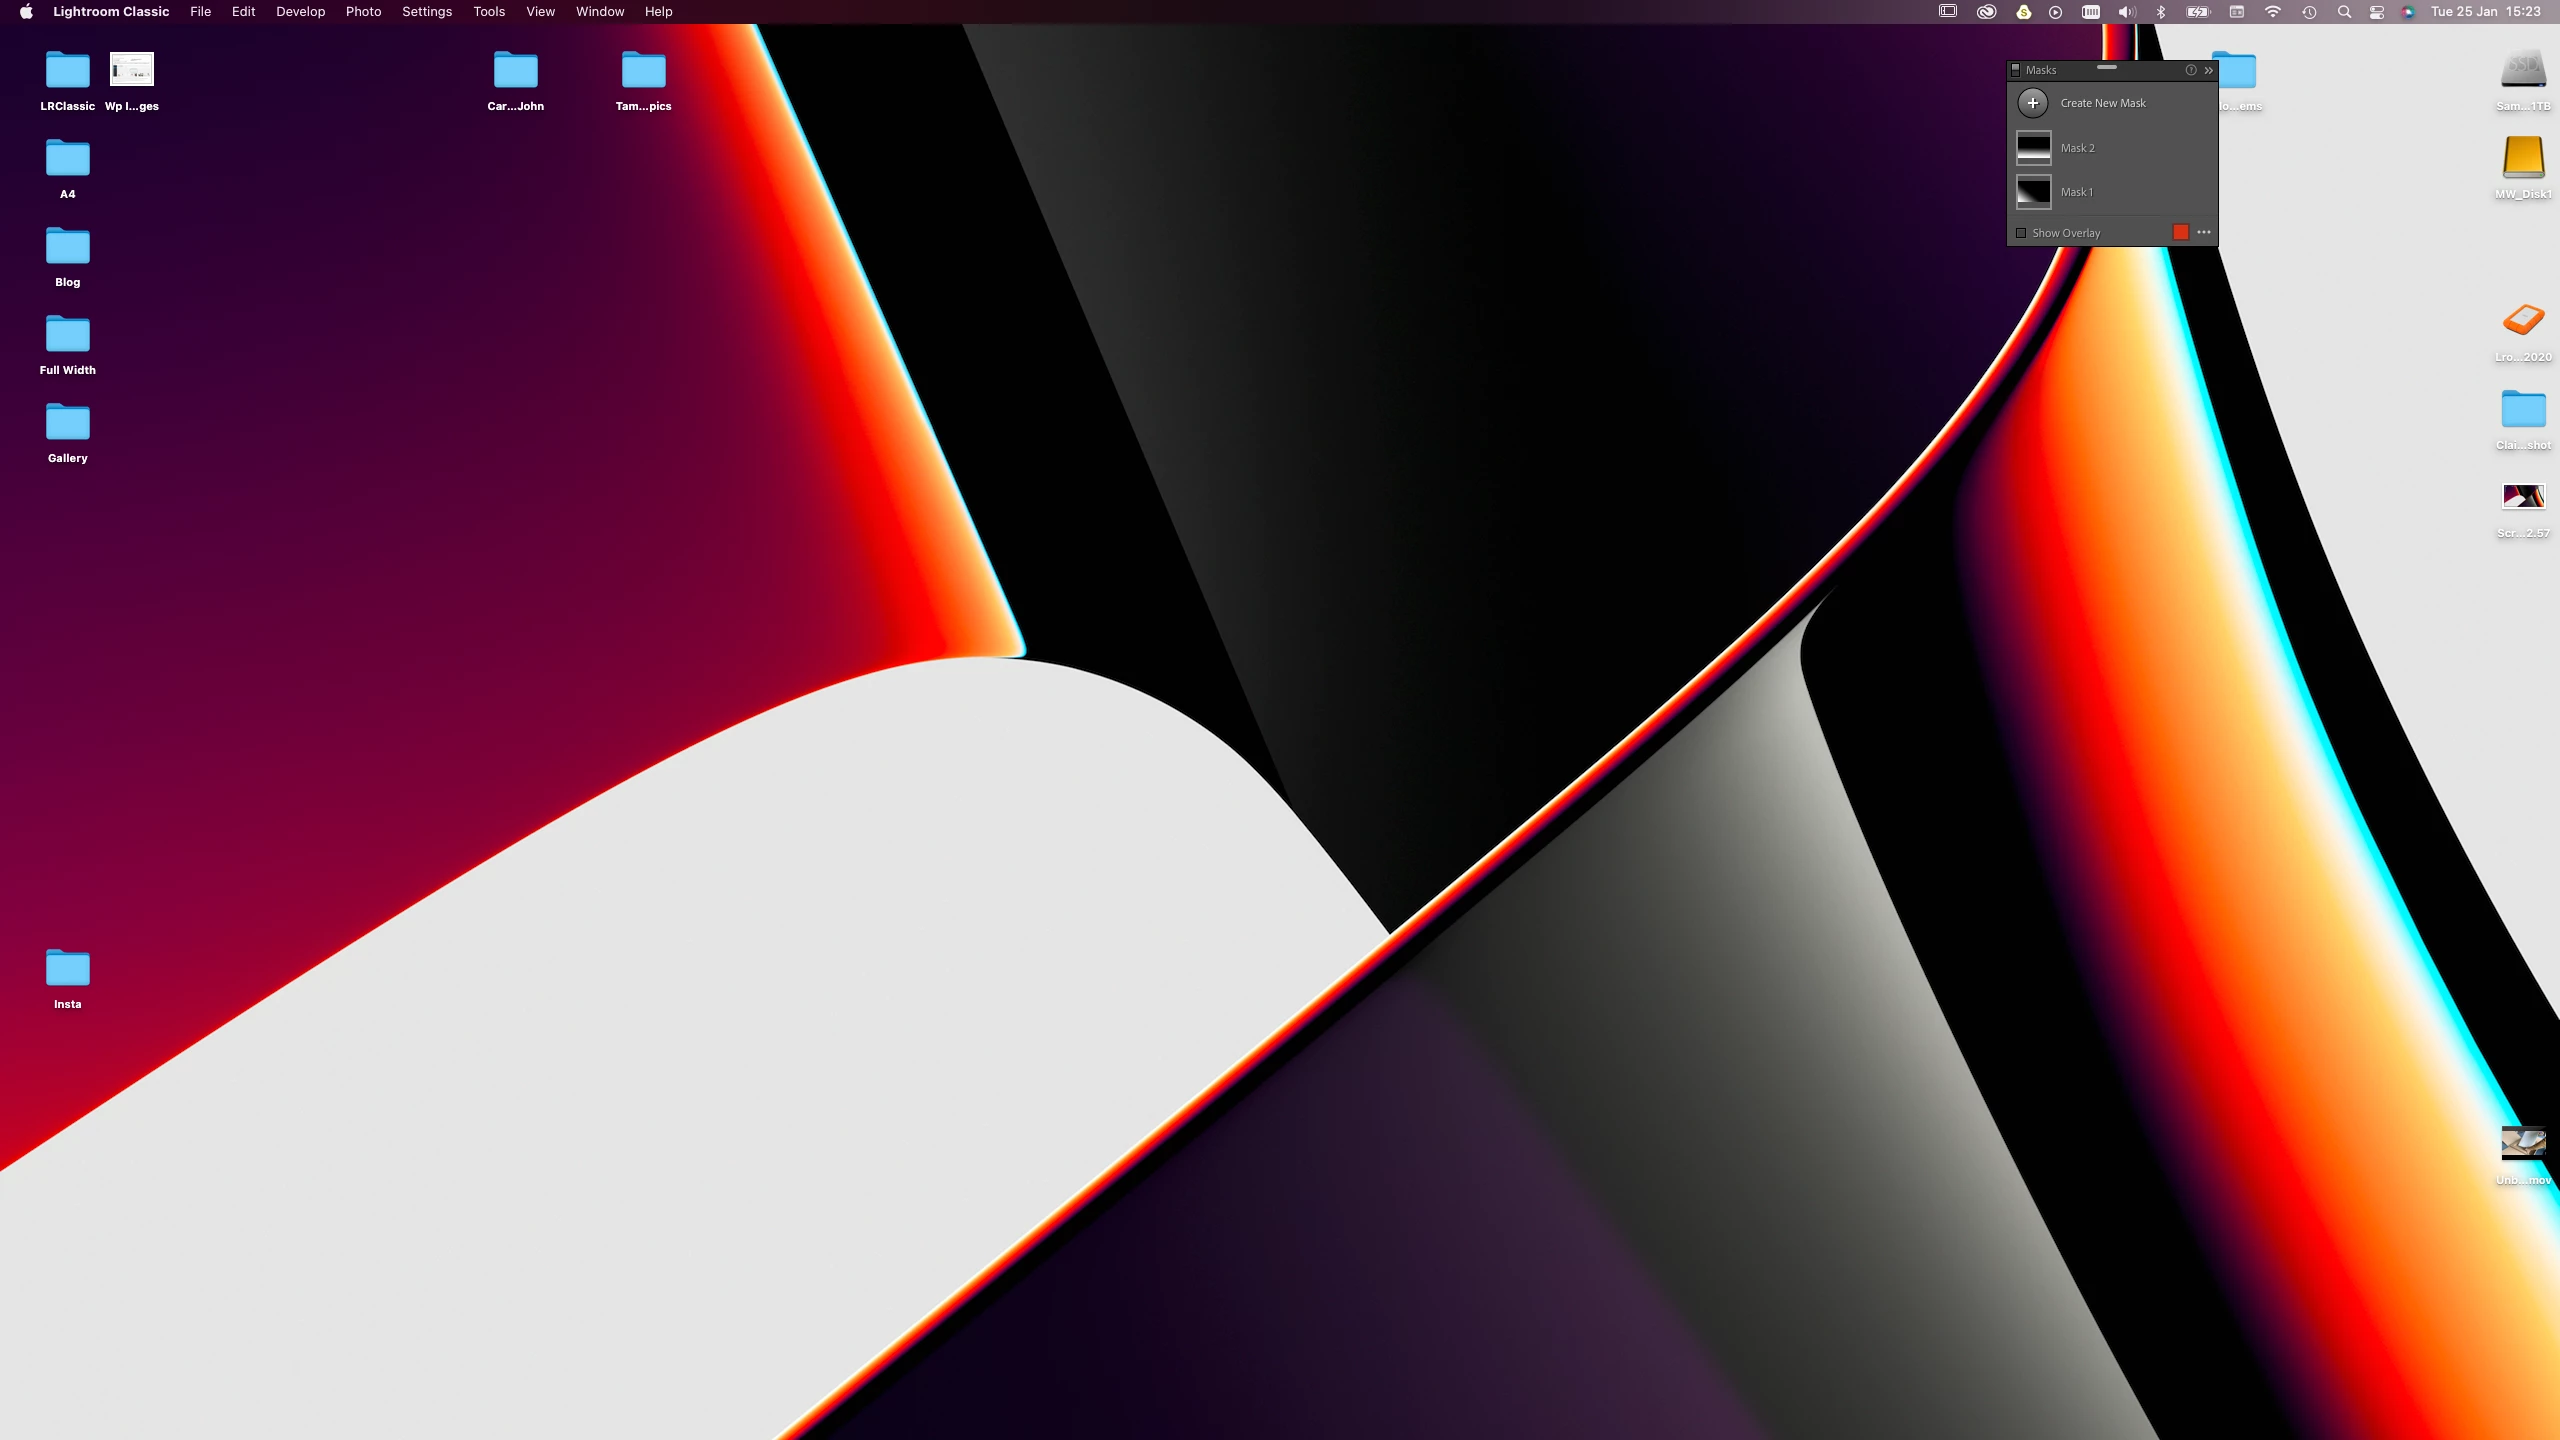Click the Create New Mask text label
Viewport: 2560px width, 1440px height.
click(2103, 103)
